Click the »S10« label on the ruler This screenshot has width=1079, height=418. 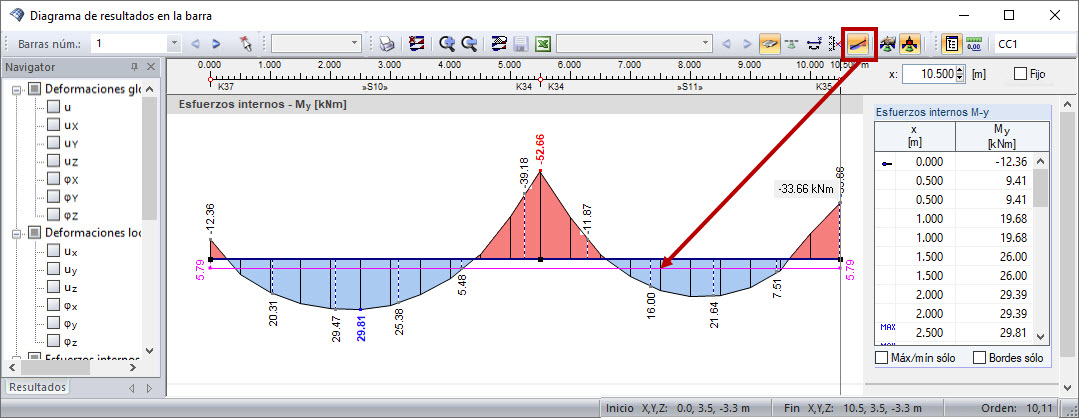point(375,87)
